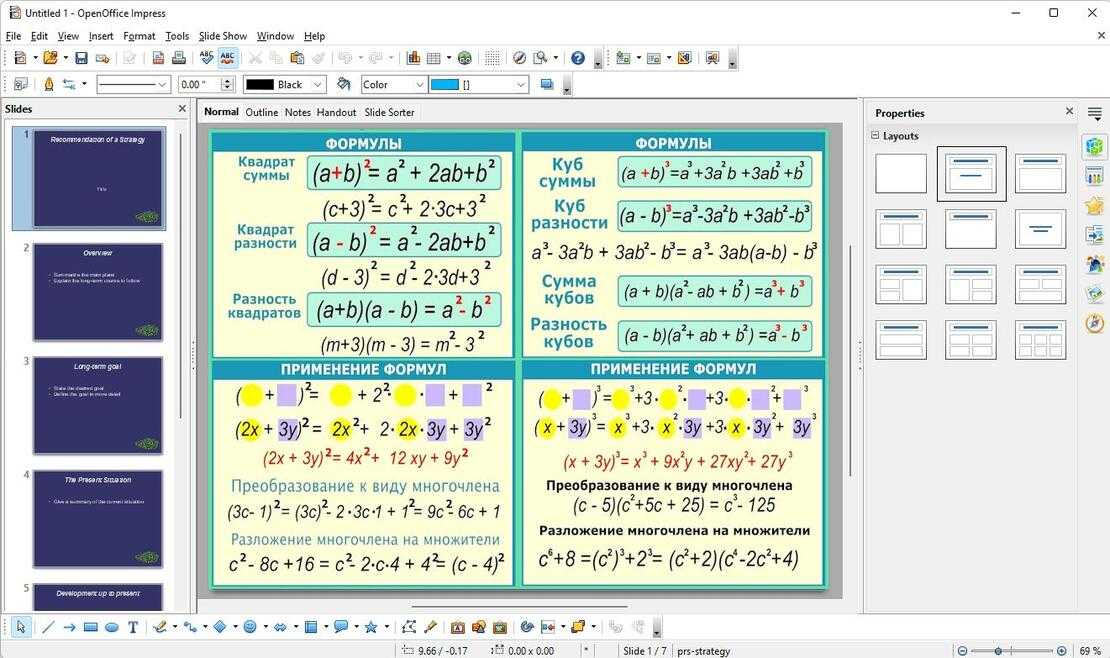This screenshot has width=1110, height=658.
Task: Open the Navigator sidebar compass icon
Action: [1094, 323]
